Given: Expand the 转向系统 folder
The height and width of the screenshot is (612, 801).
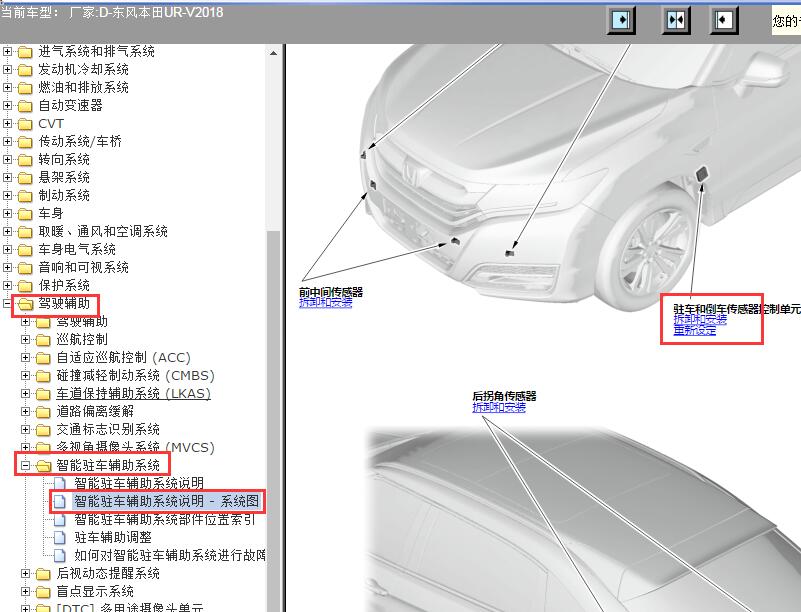Looking at the screenshot, I should pos(7,159).
